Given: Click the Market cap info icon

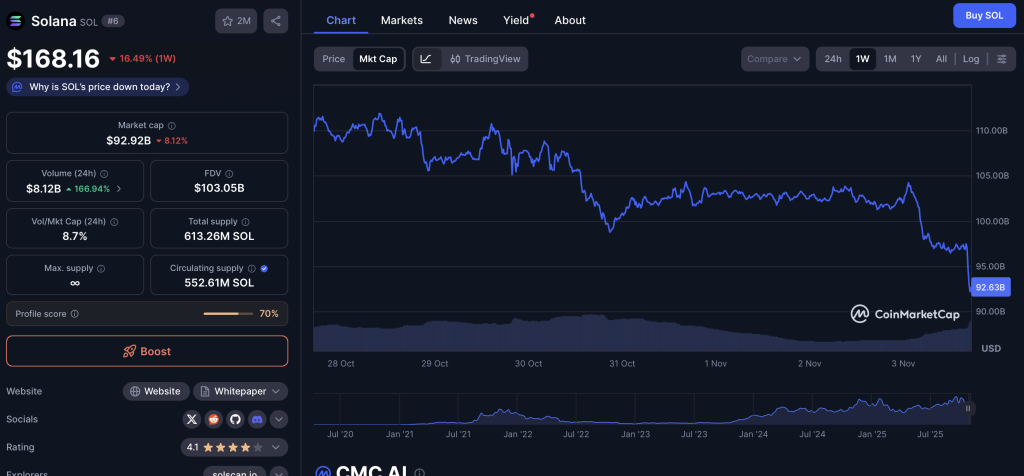Looking at the screenshot, I should tap(172, 125).
